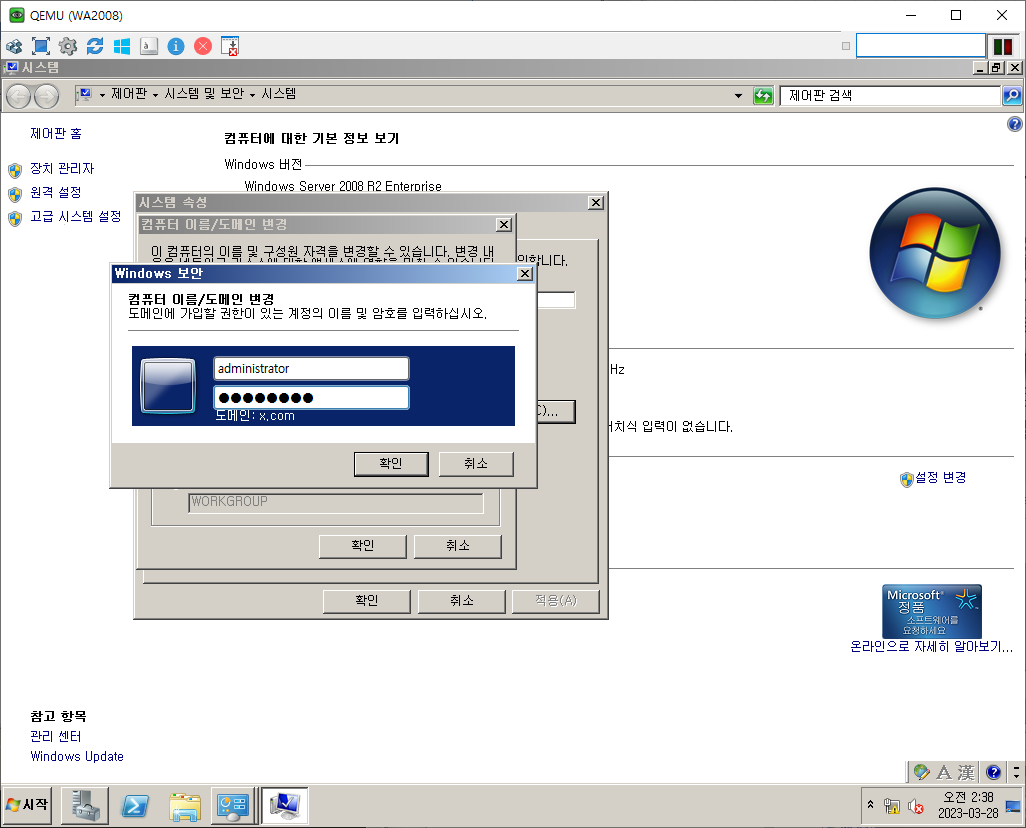Open the blue help question mark icon

[1014, 124]
